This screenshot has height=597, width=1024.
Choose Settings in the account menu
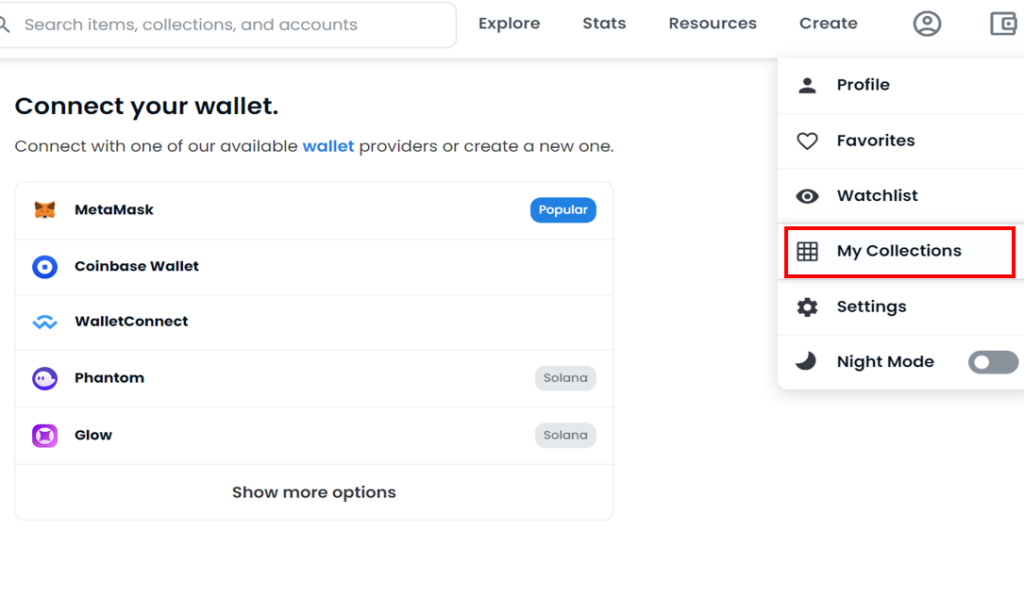871,307
